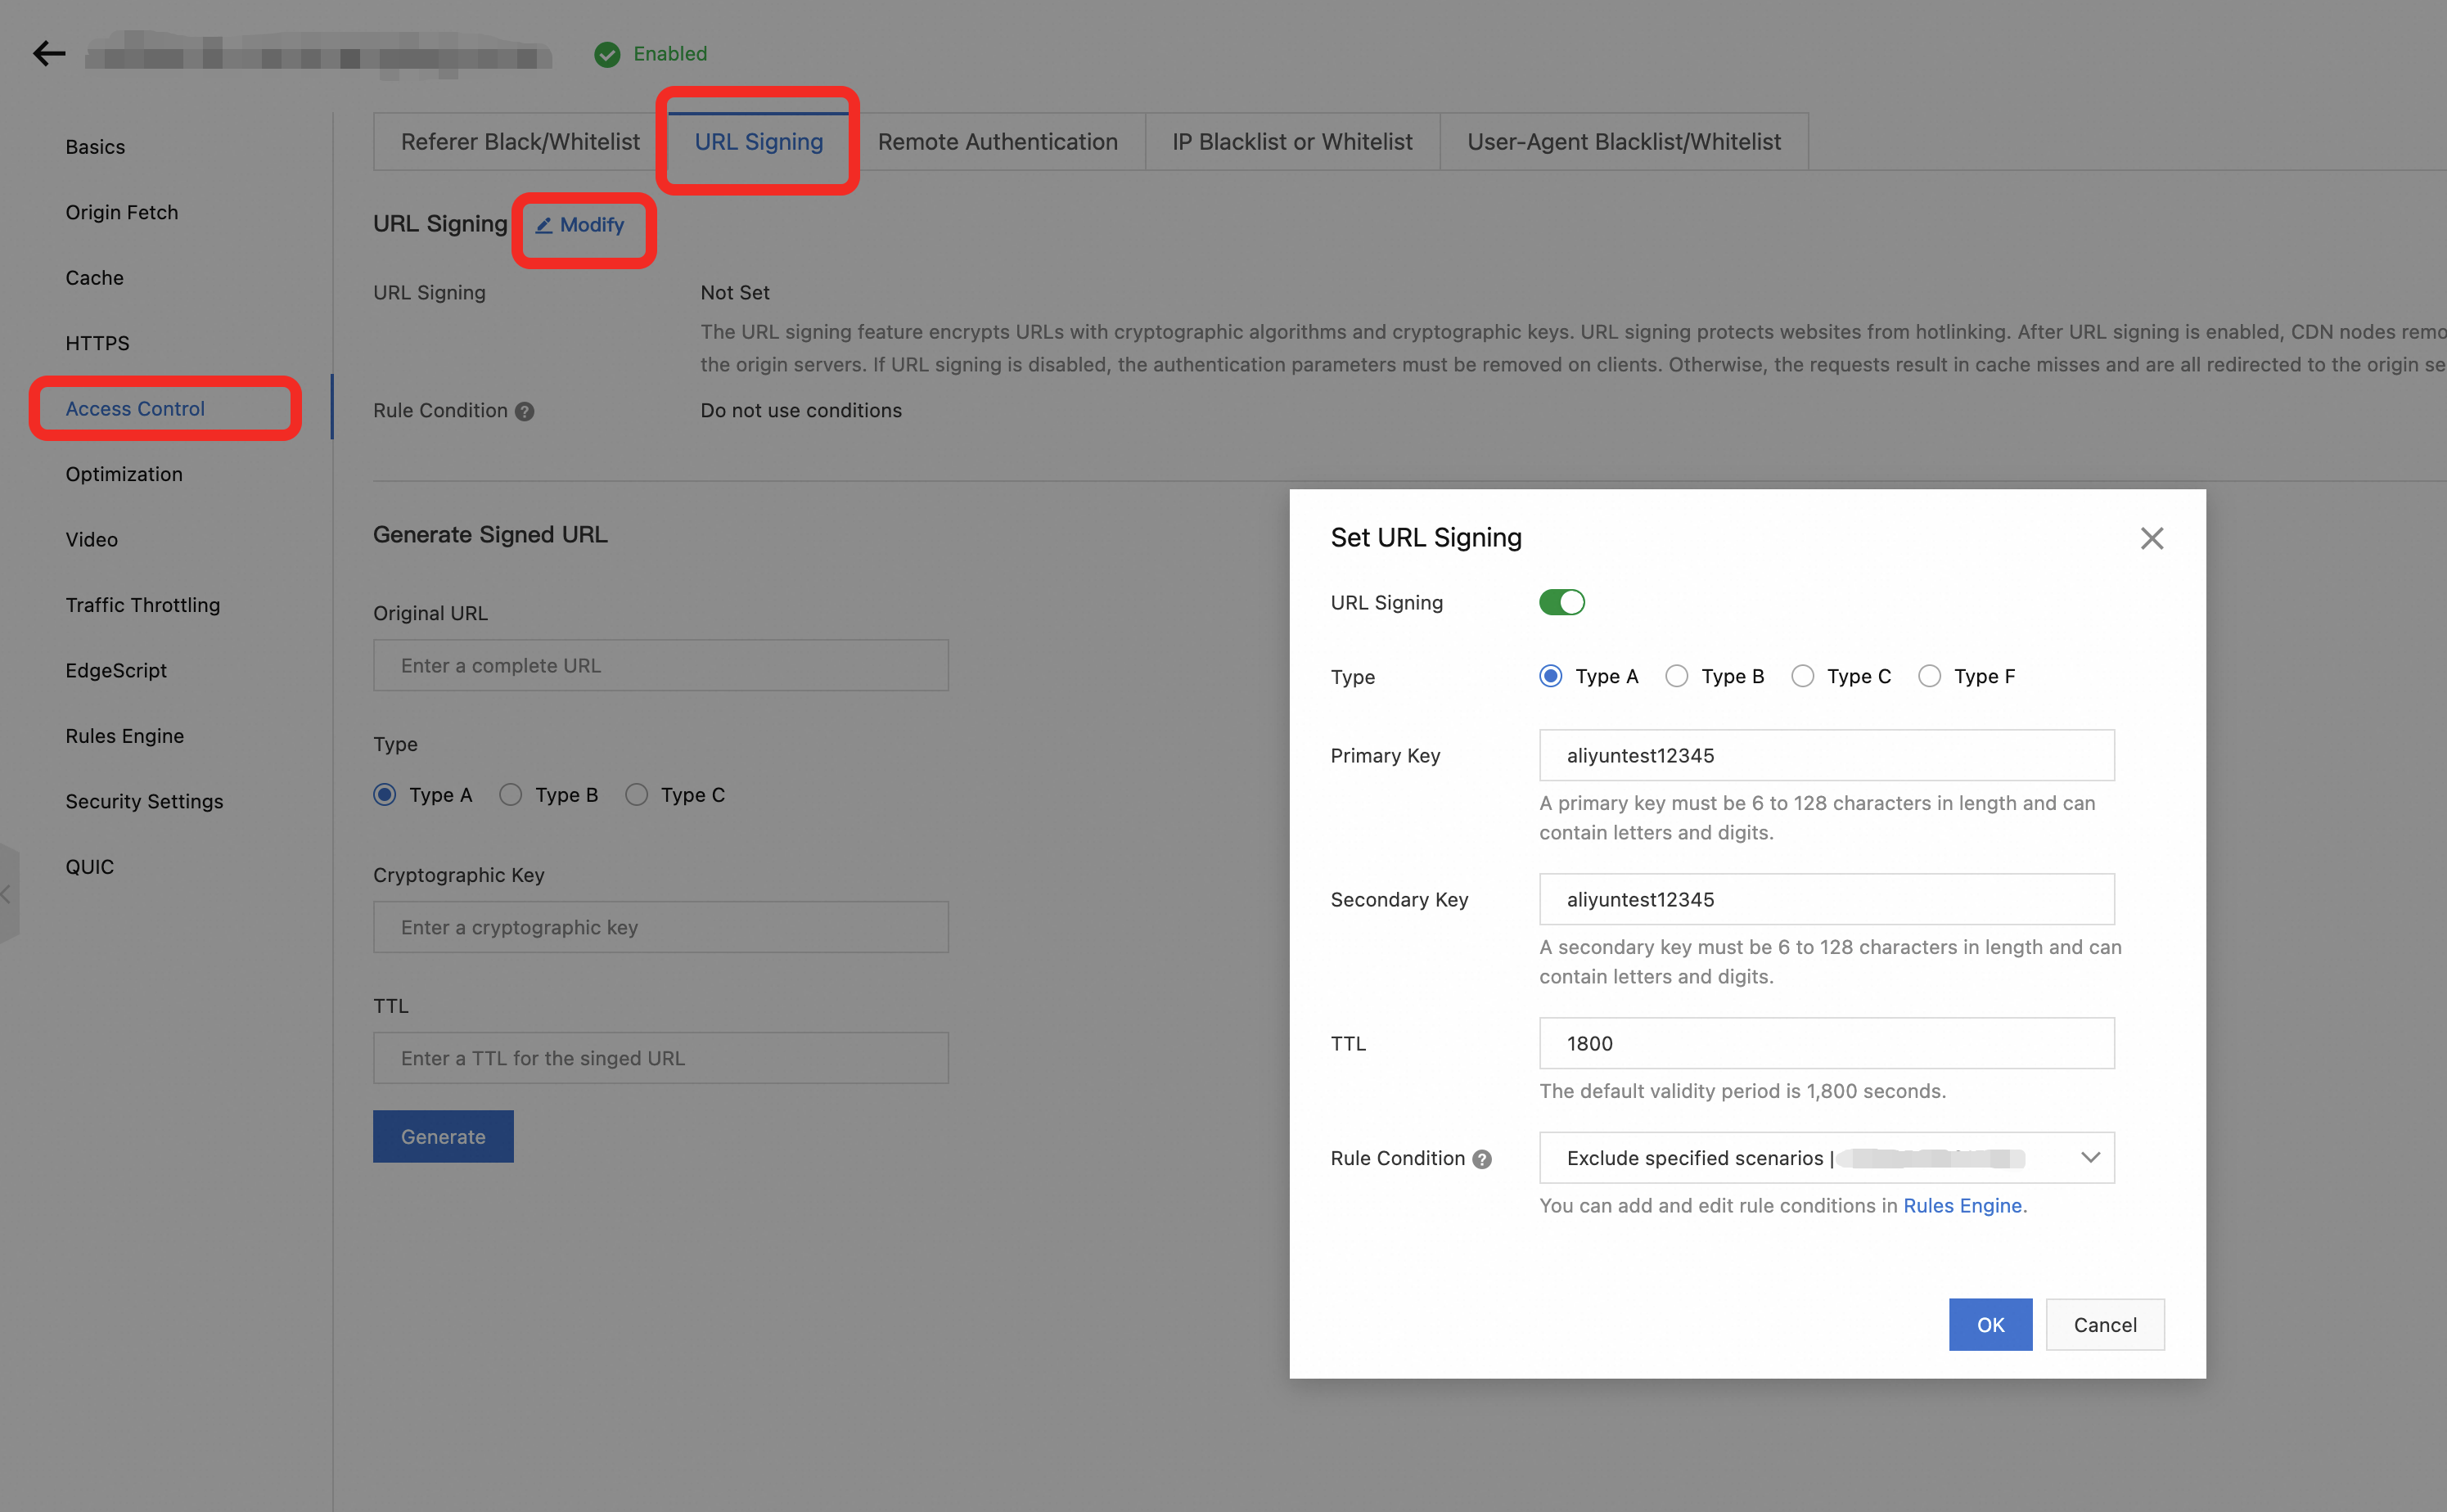
Task: Select Type C in the dialog
Action: pyautogui.click(x=1803, y=676)
